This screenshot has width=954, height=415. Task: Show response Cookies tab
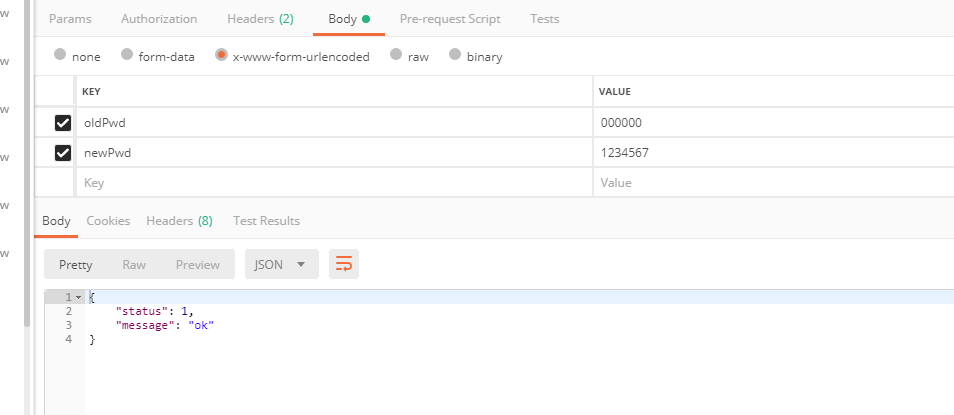pyautogui.click(x=108, y=220)
